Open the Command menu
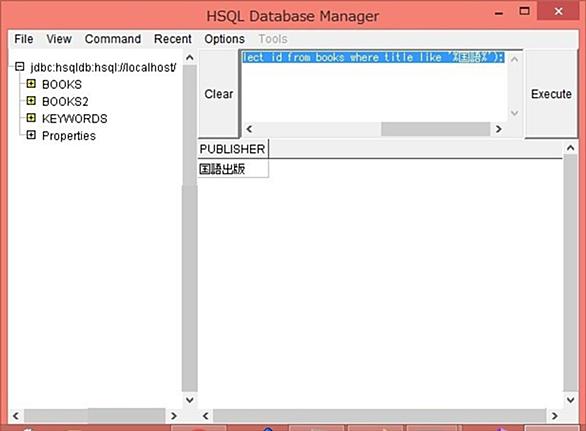 113,39
